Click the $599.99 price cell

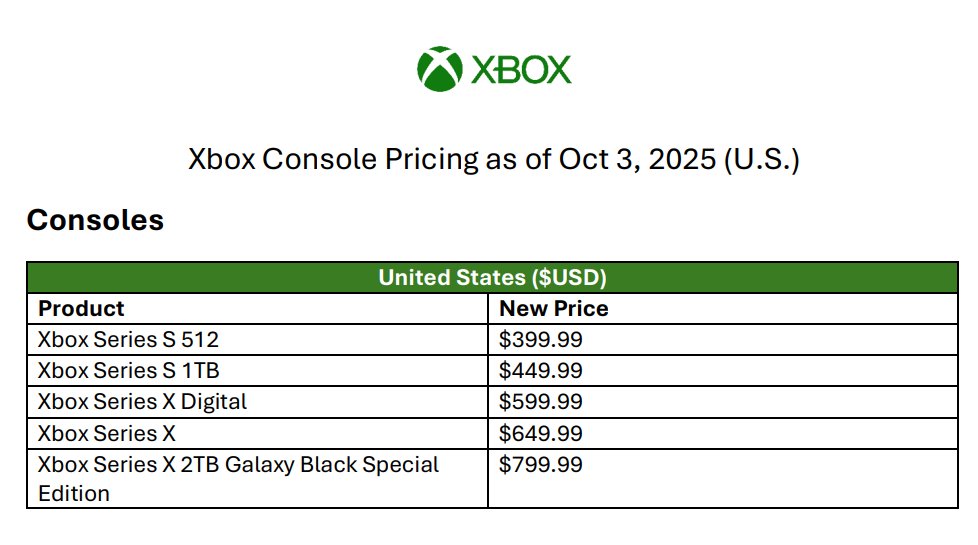click(540, 401)
